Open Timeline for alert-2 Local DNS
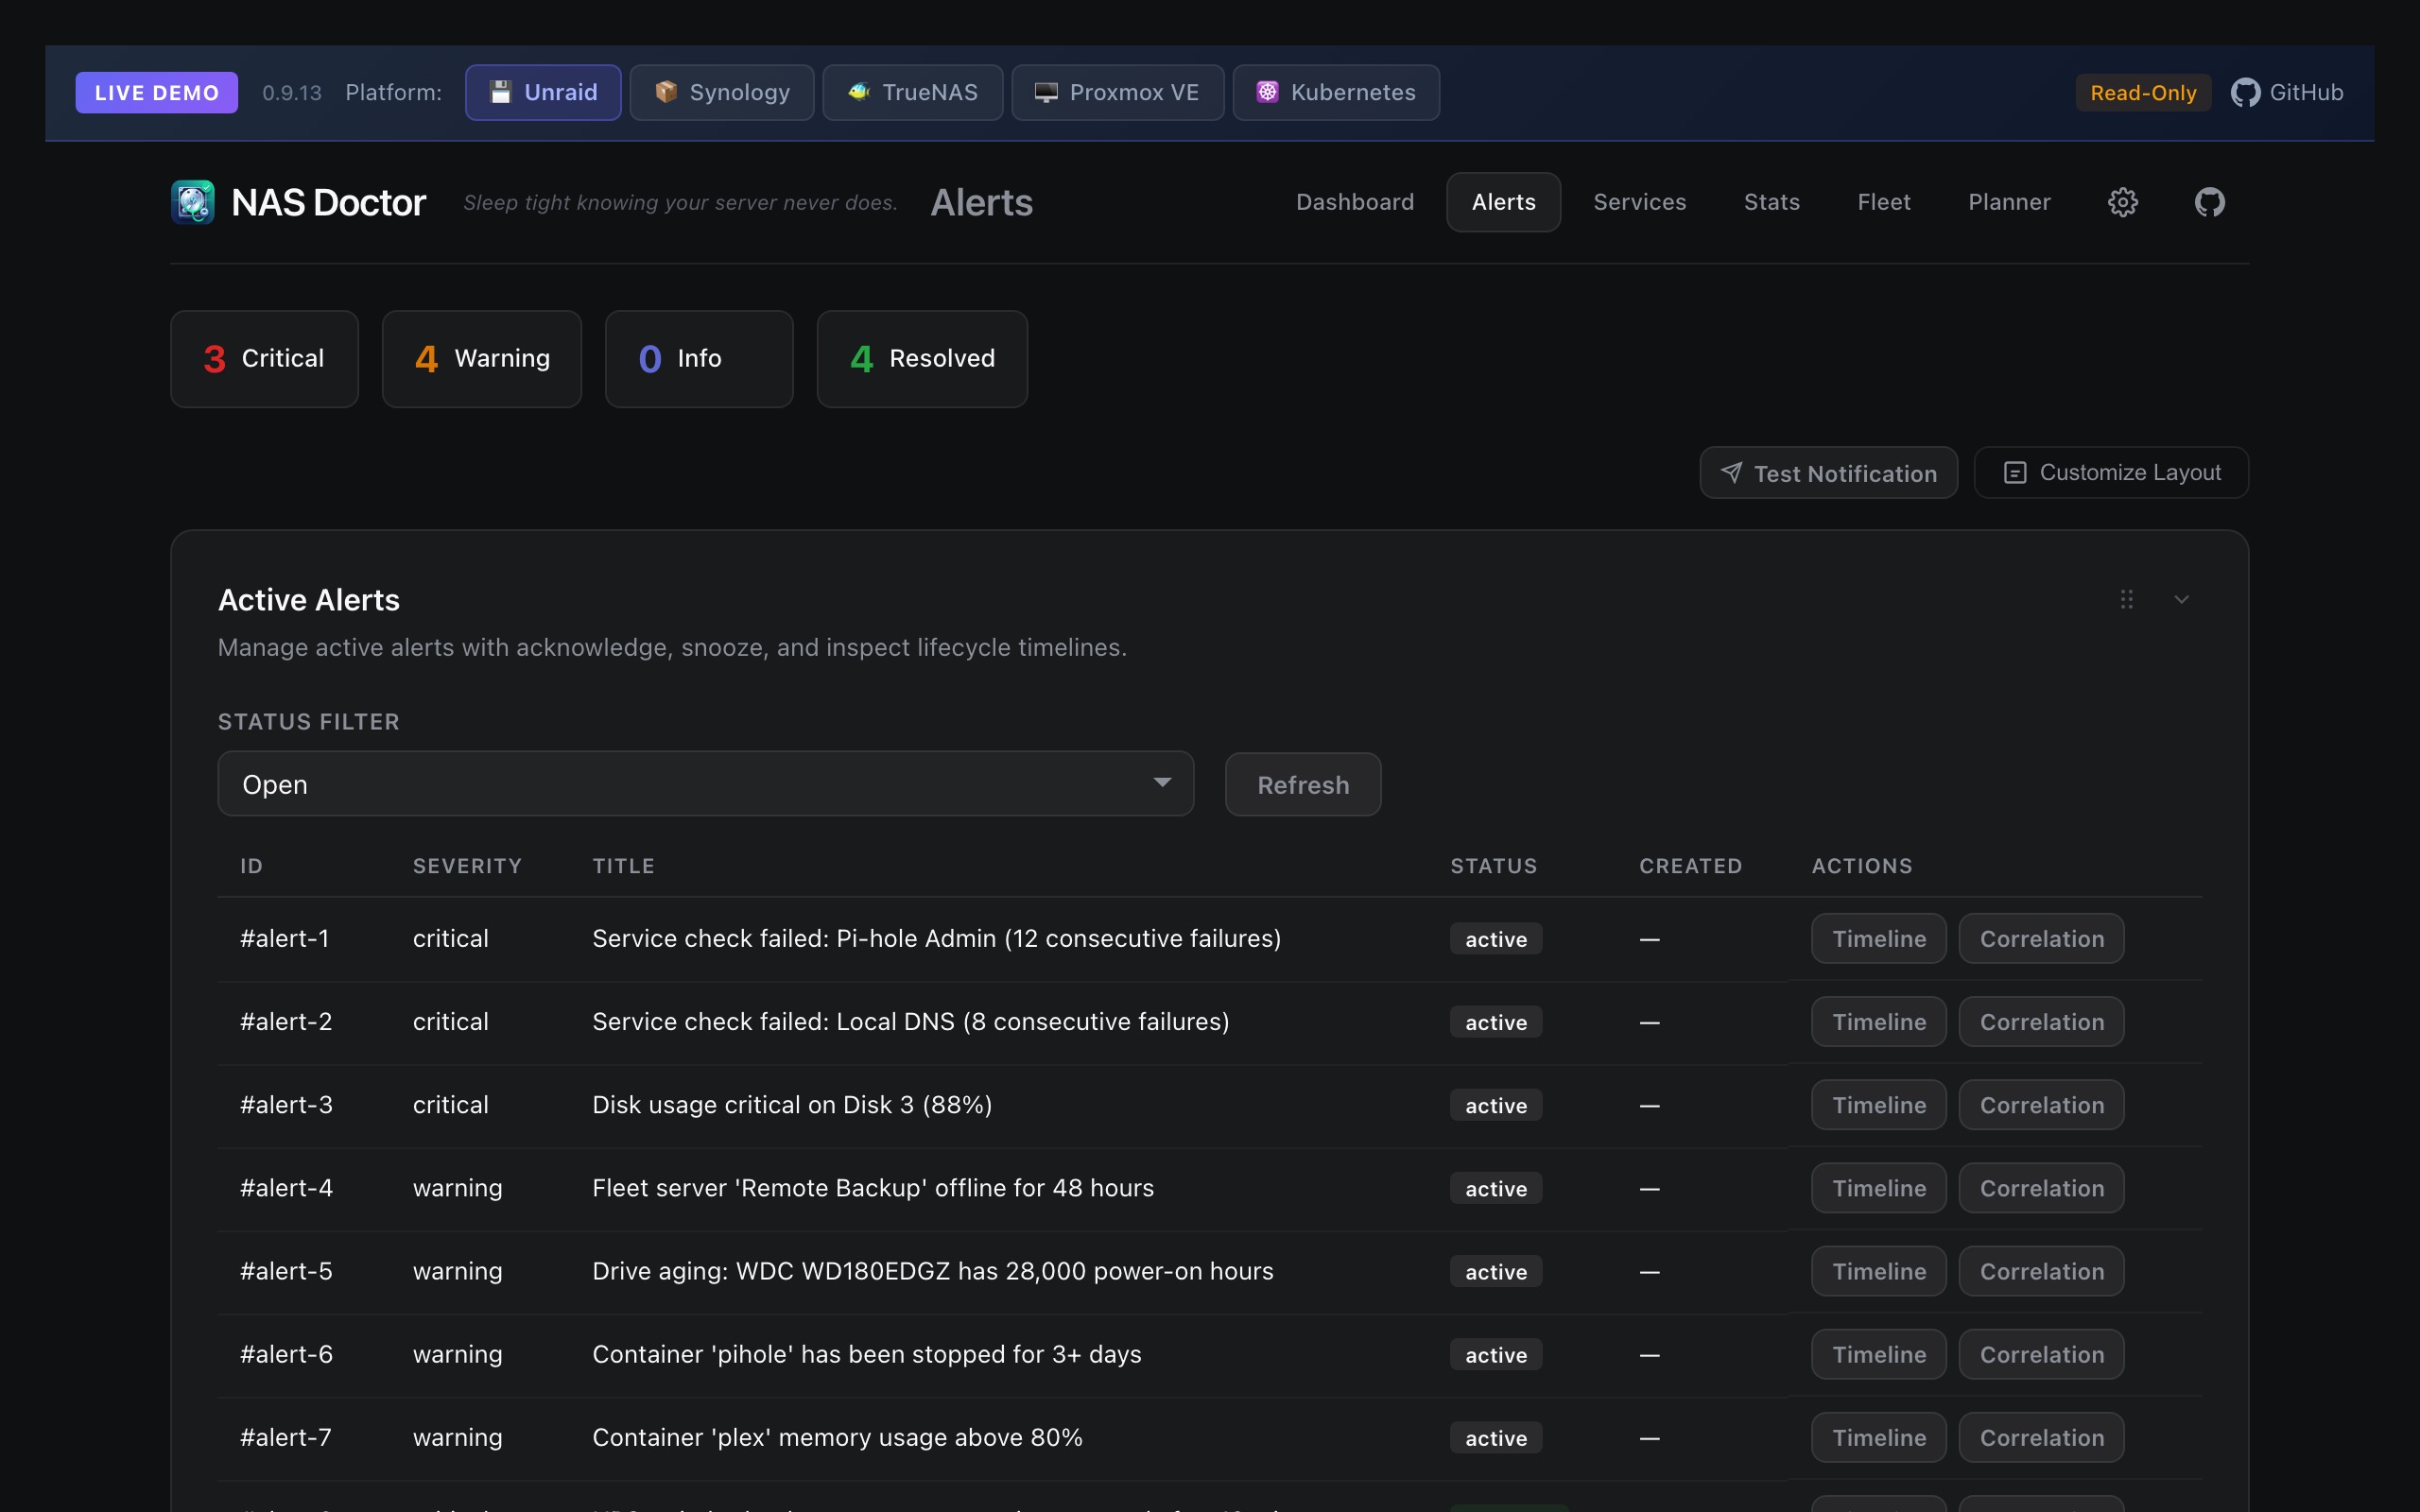Screen dimensions: 2420x1512 pyautogui.click(x=1878, y=1021)
